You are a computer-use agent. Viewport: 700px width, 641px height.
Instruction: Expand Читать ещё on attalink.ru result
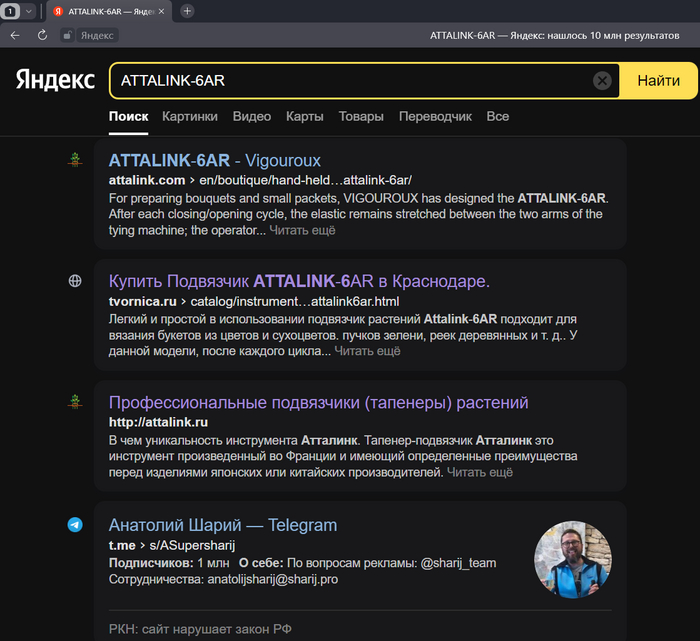(x=480, y=472)
